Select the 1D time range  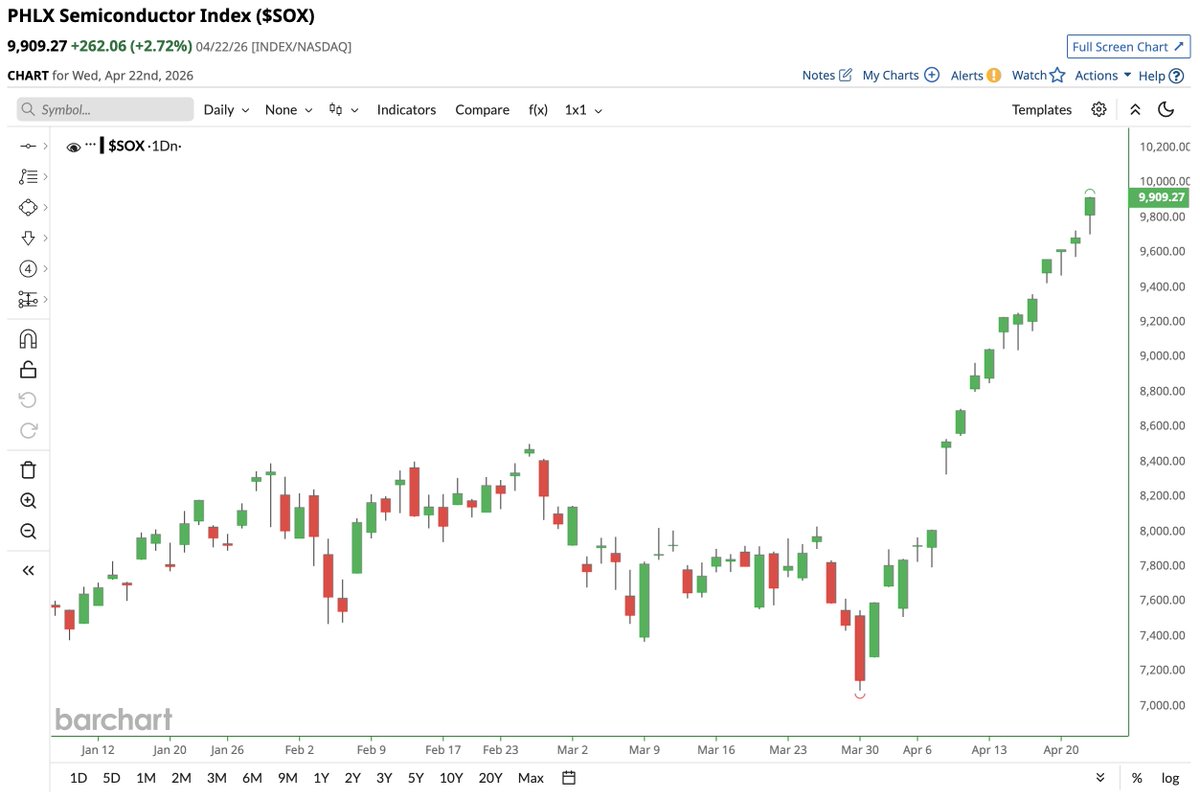pyautogui.click(x=78, y=777)
